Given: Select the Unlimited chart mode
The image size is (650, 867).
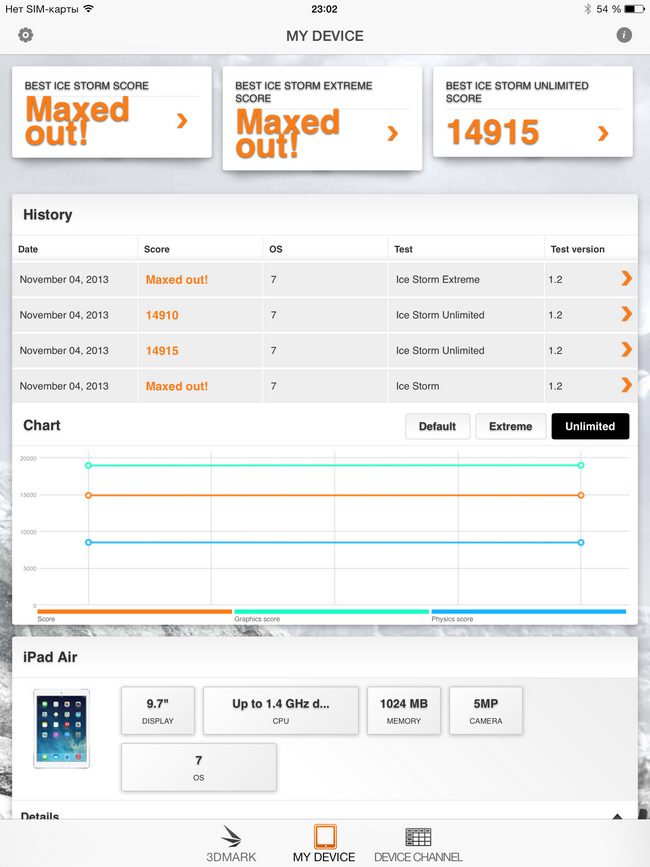Looking at the screenshot, I should pos(590,426).
